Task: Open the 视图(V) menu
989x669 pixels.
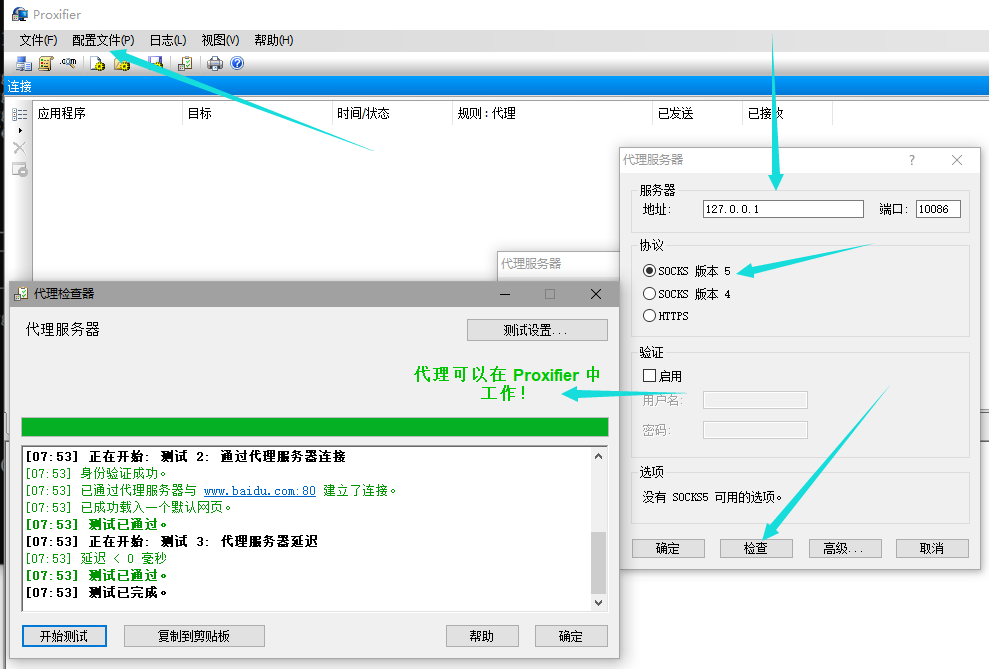Action: click(220, 40)
